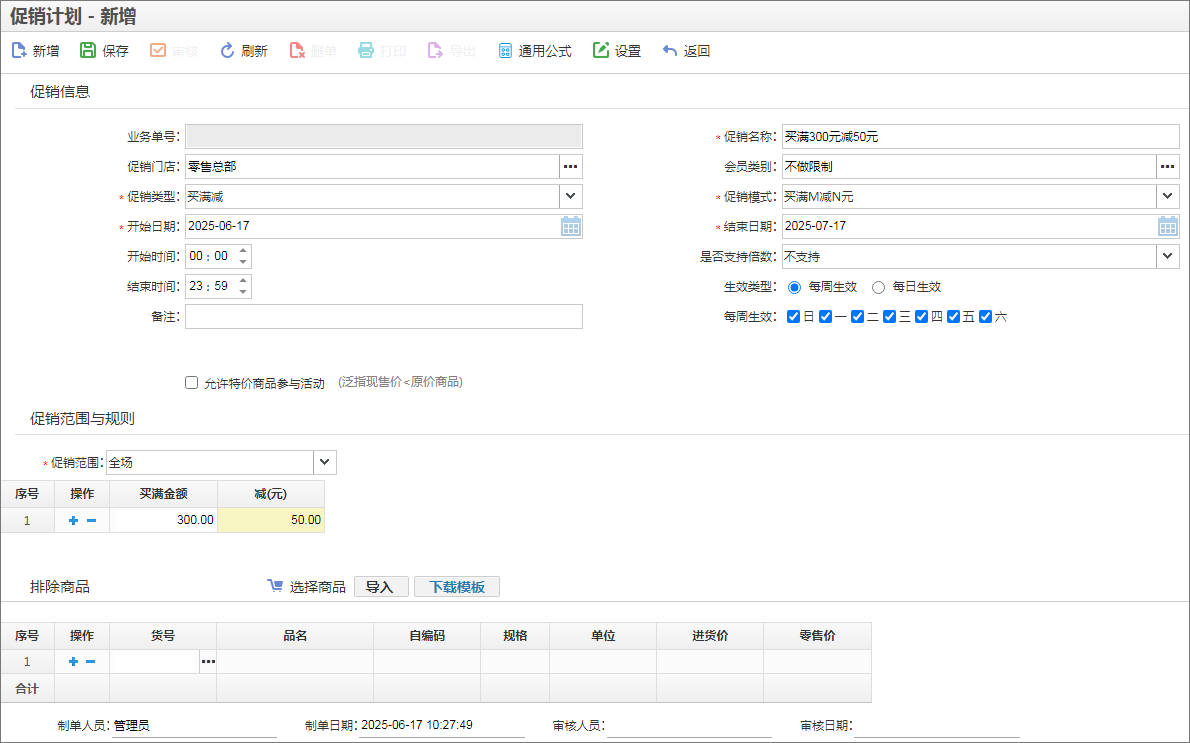
Task: Click the 打印 print icon
Action: (366, 51)
